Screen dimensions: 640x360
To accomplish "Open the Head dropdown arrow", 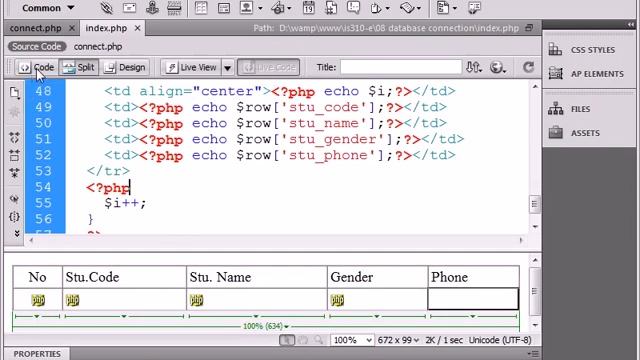I will point(387,8).
